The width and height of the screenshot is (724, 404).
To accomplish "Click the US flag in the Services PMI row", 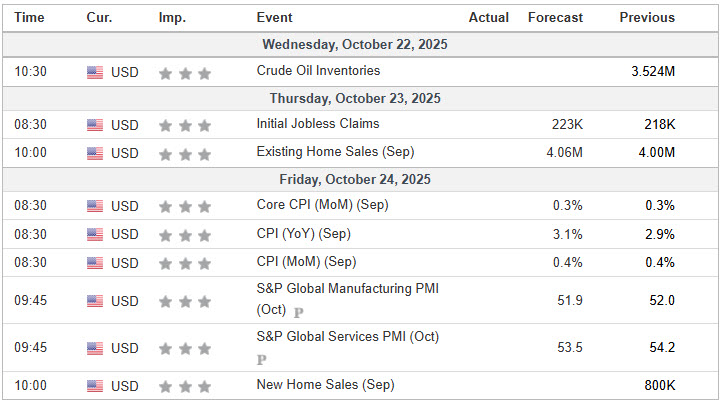I will click(x=95, y=348).
